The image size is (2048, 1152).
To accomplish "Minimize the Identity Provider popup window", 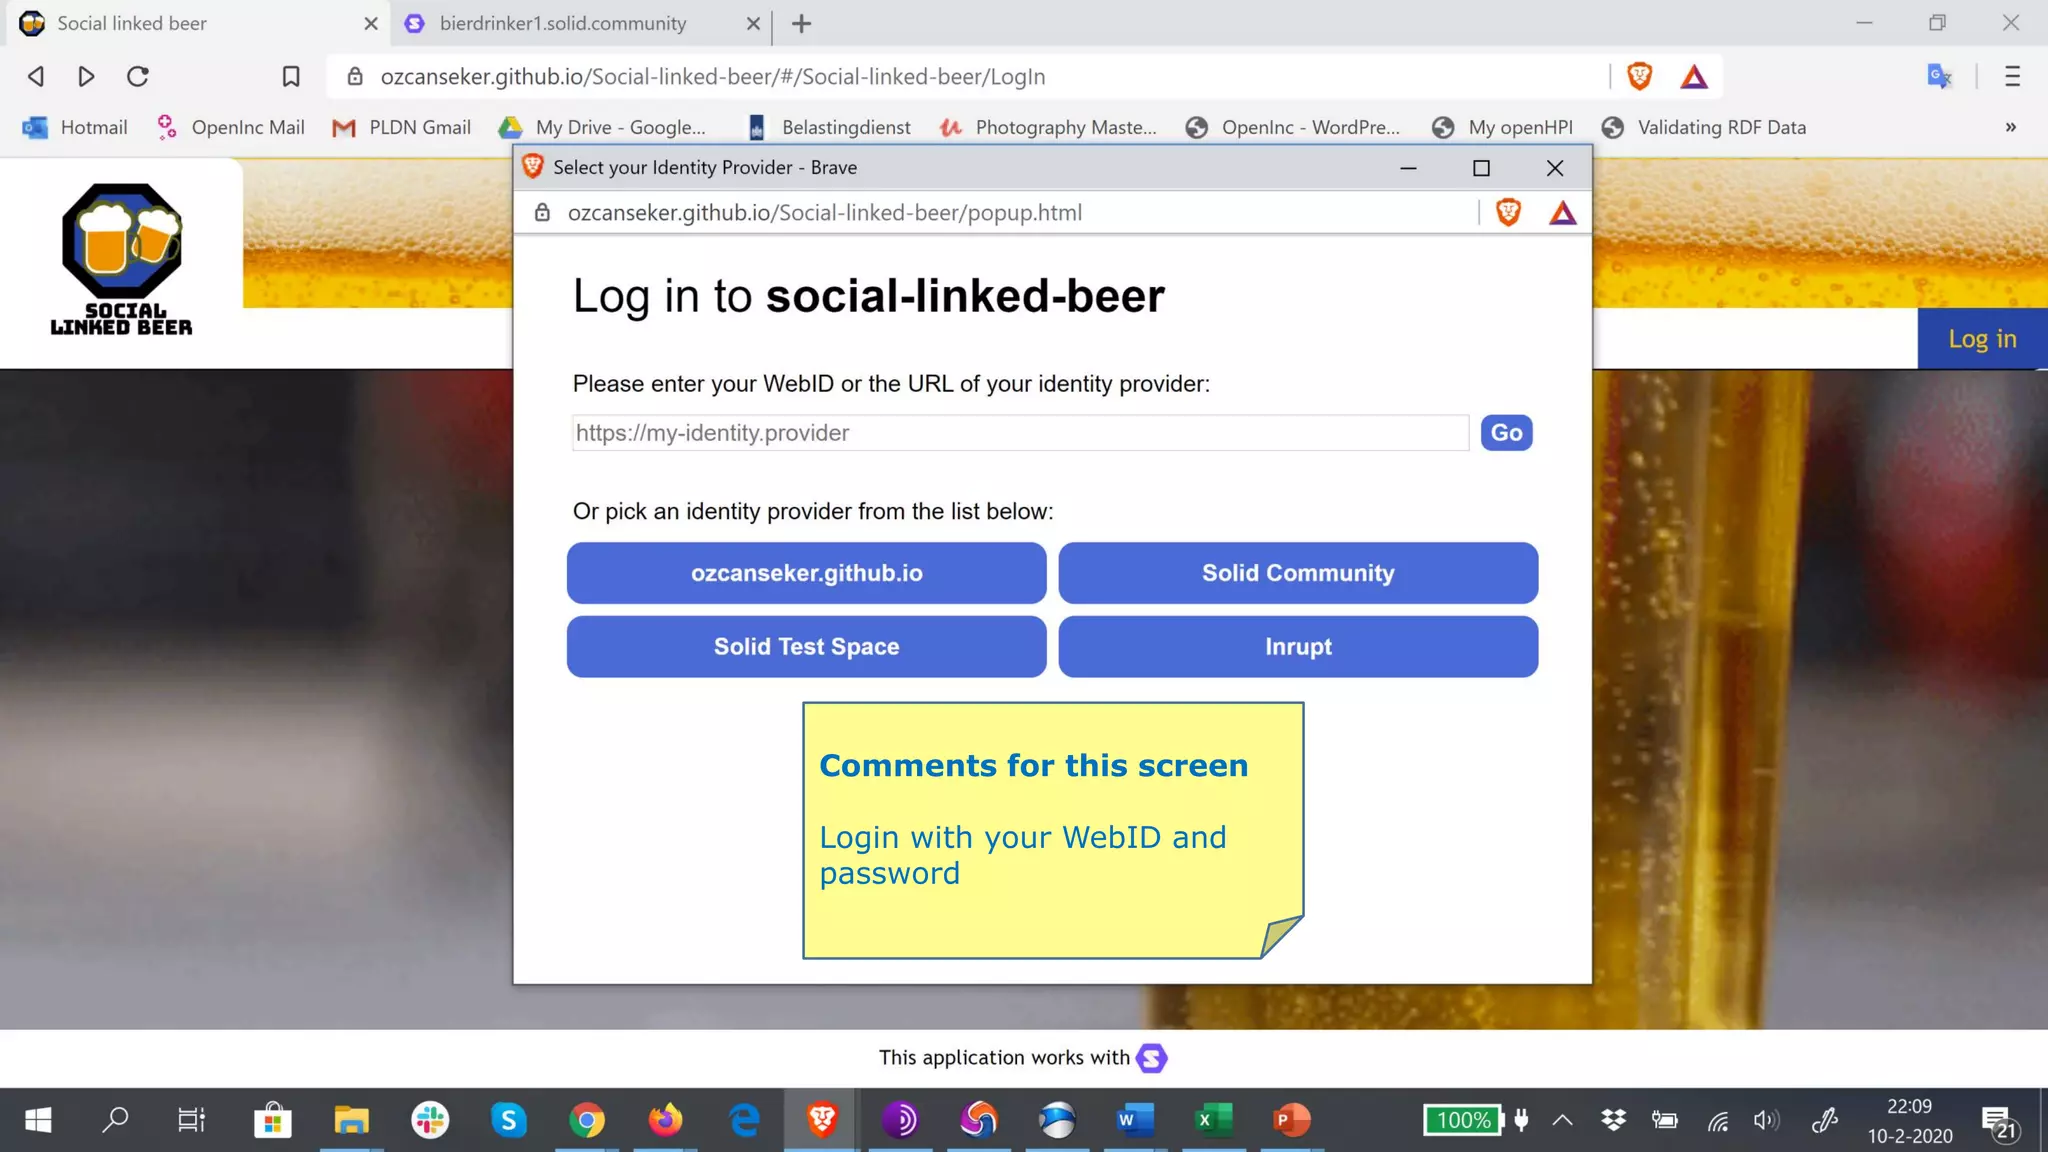I will [1408, 167].
